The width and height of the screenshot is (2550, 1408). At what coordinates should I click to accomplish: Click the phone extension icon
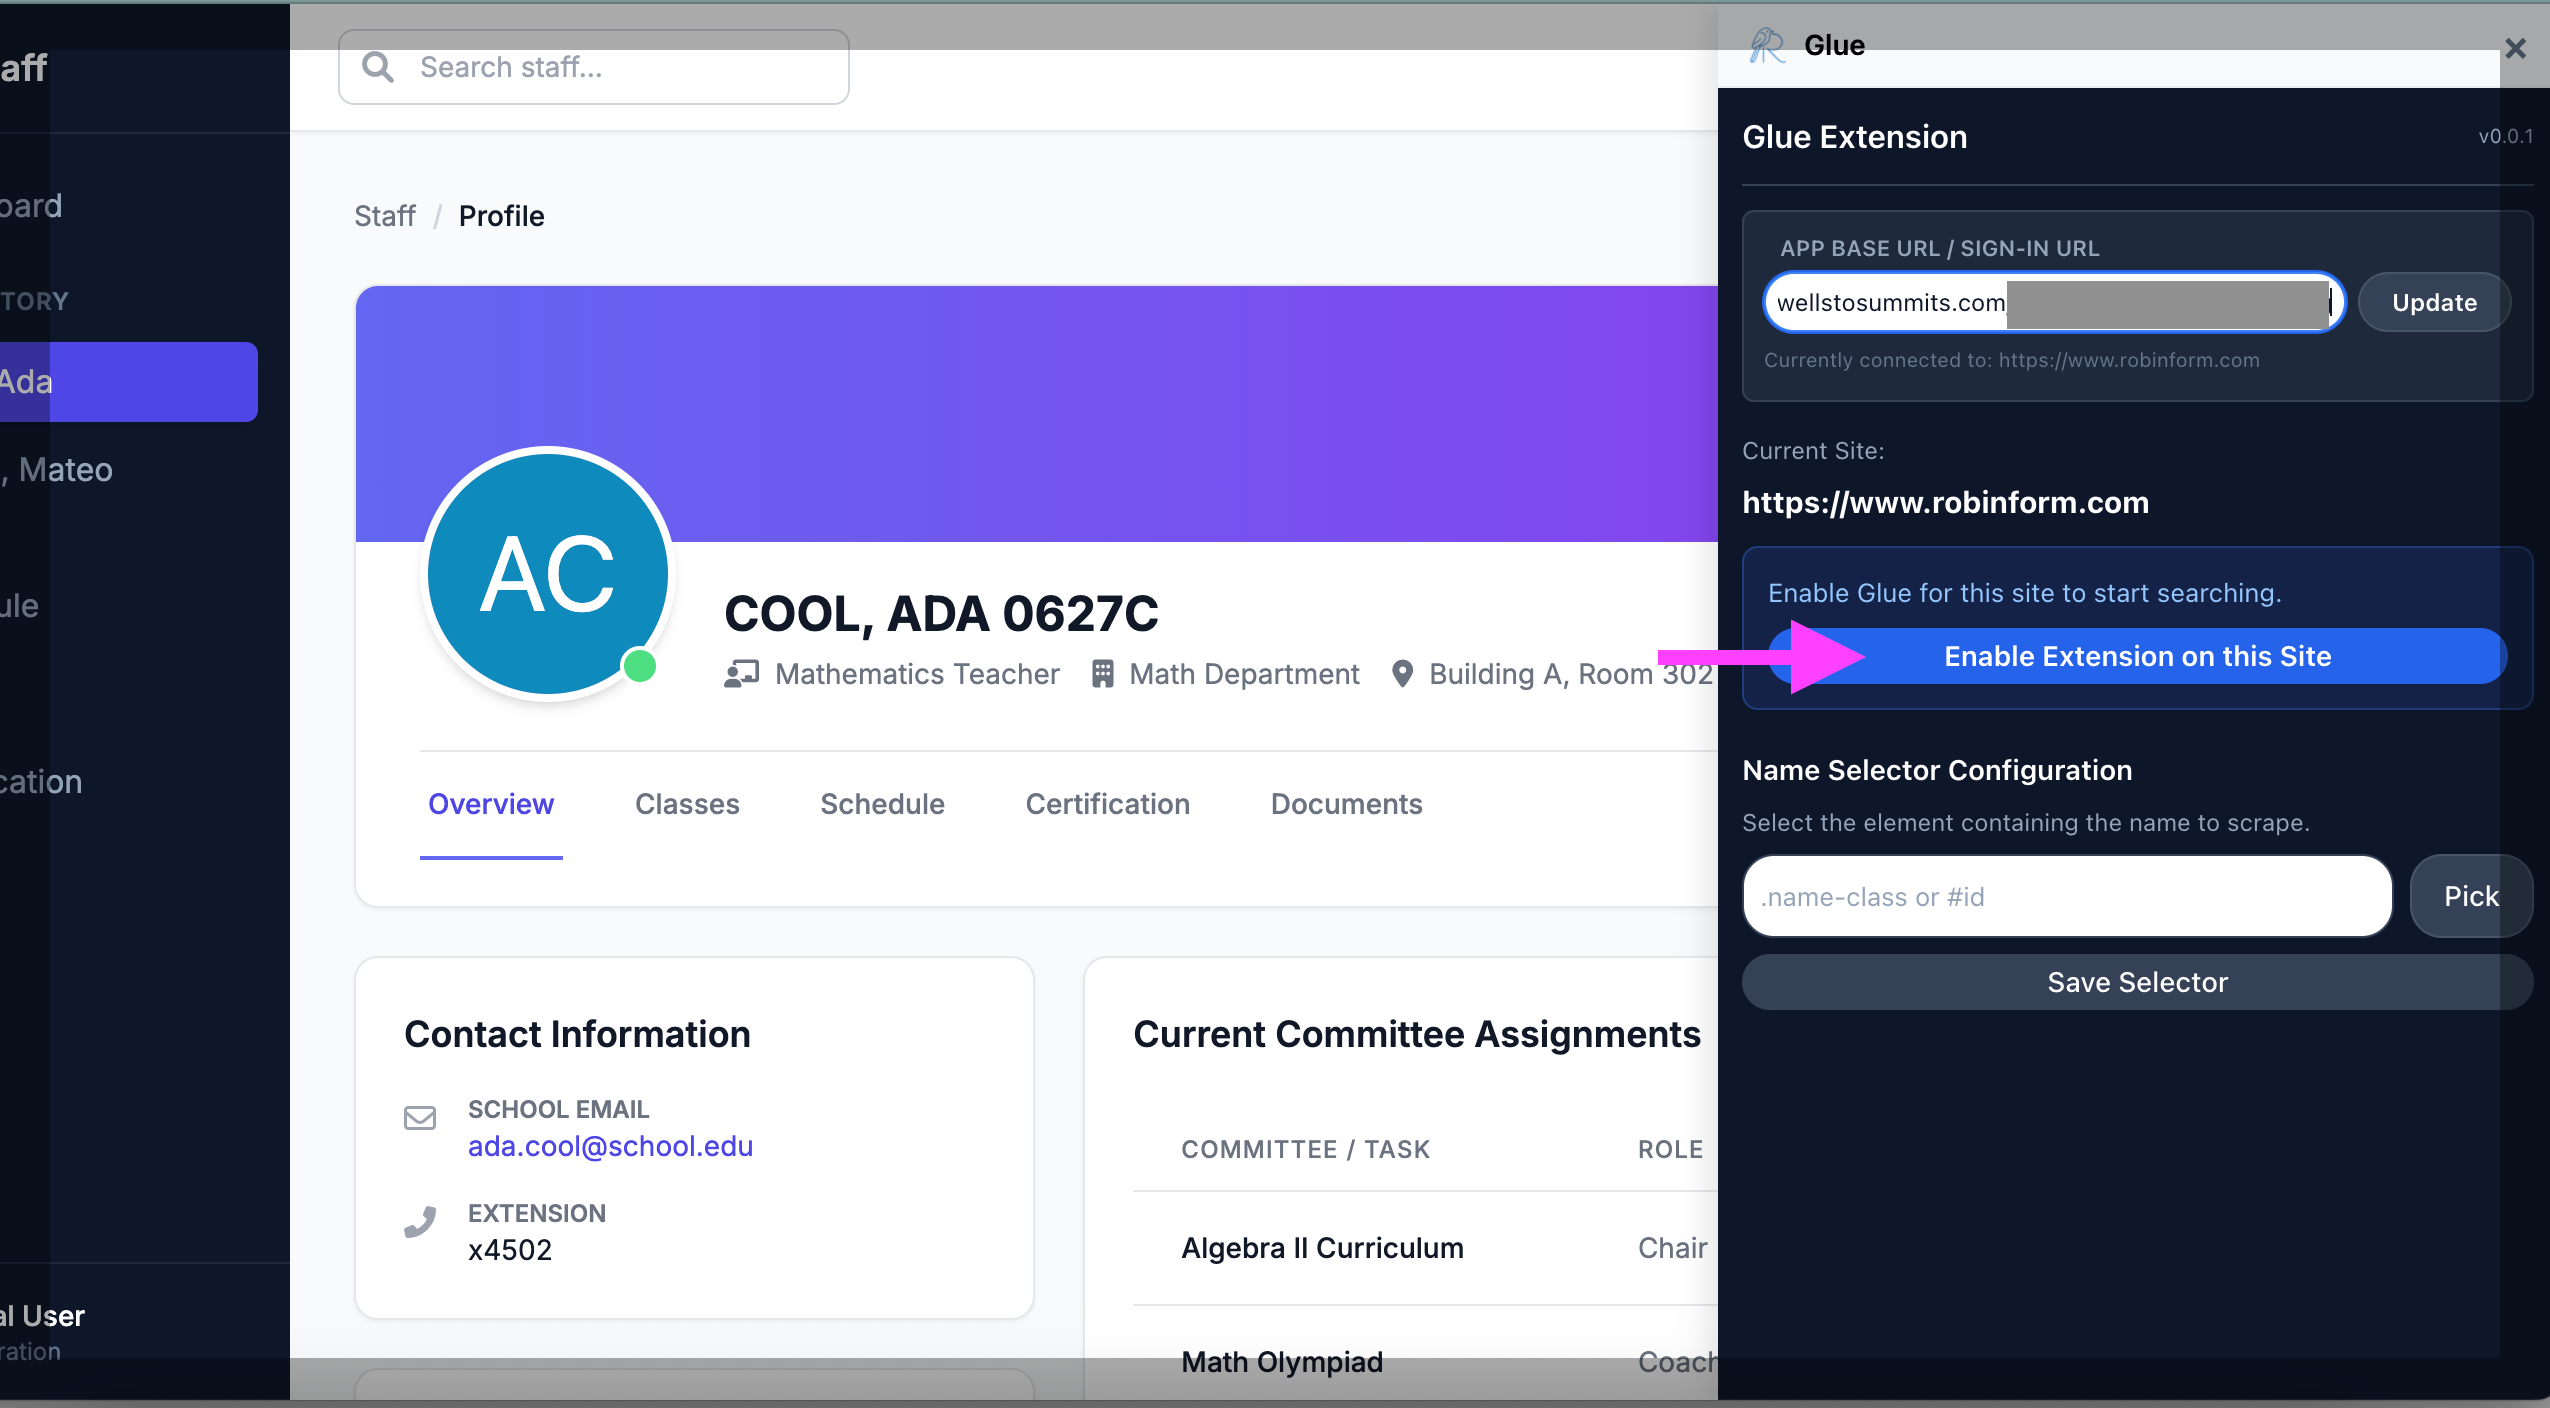point(420,1222)
